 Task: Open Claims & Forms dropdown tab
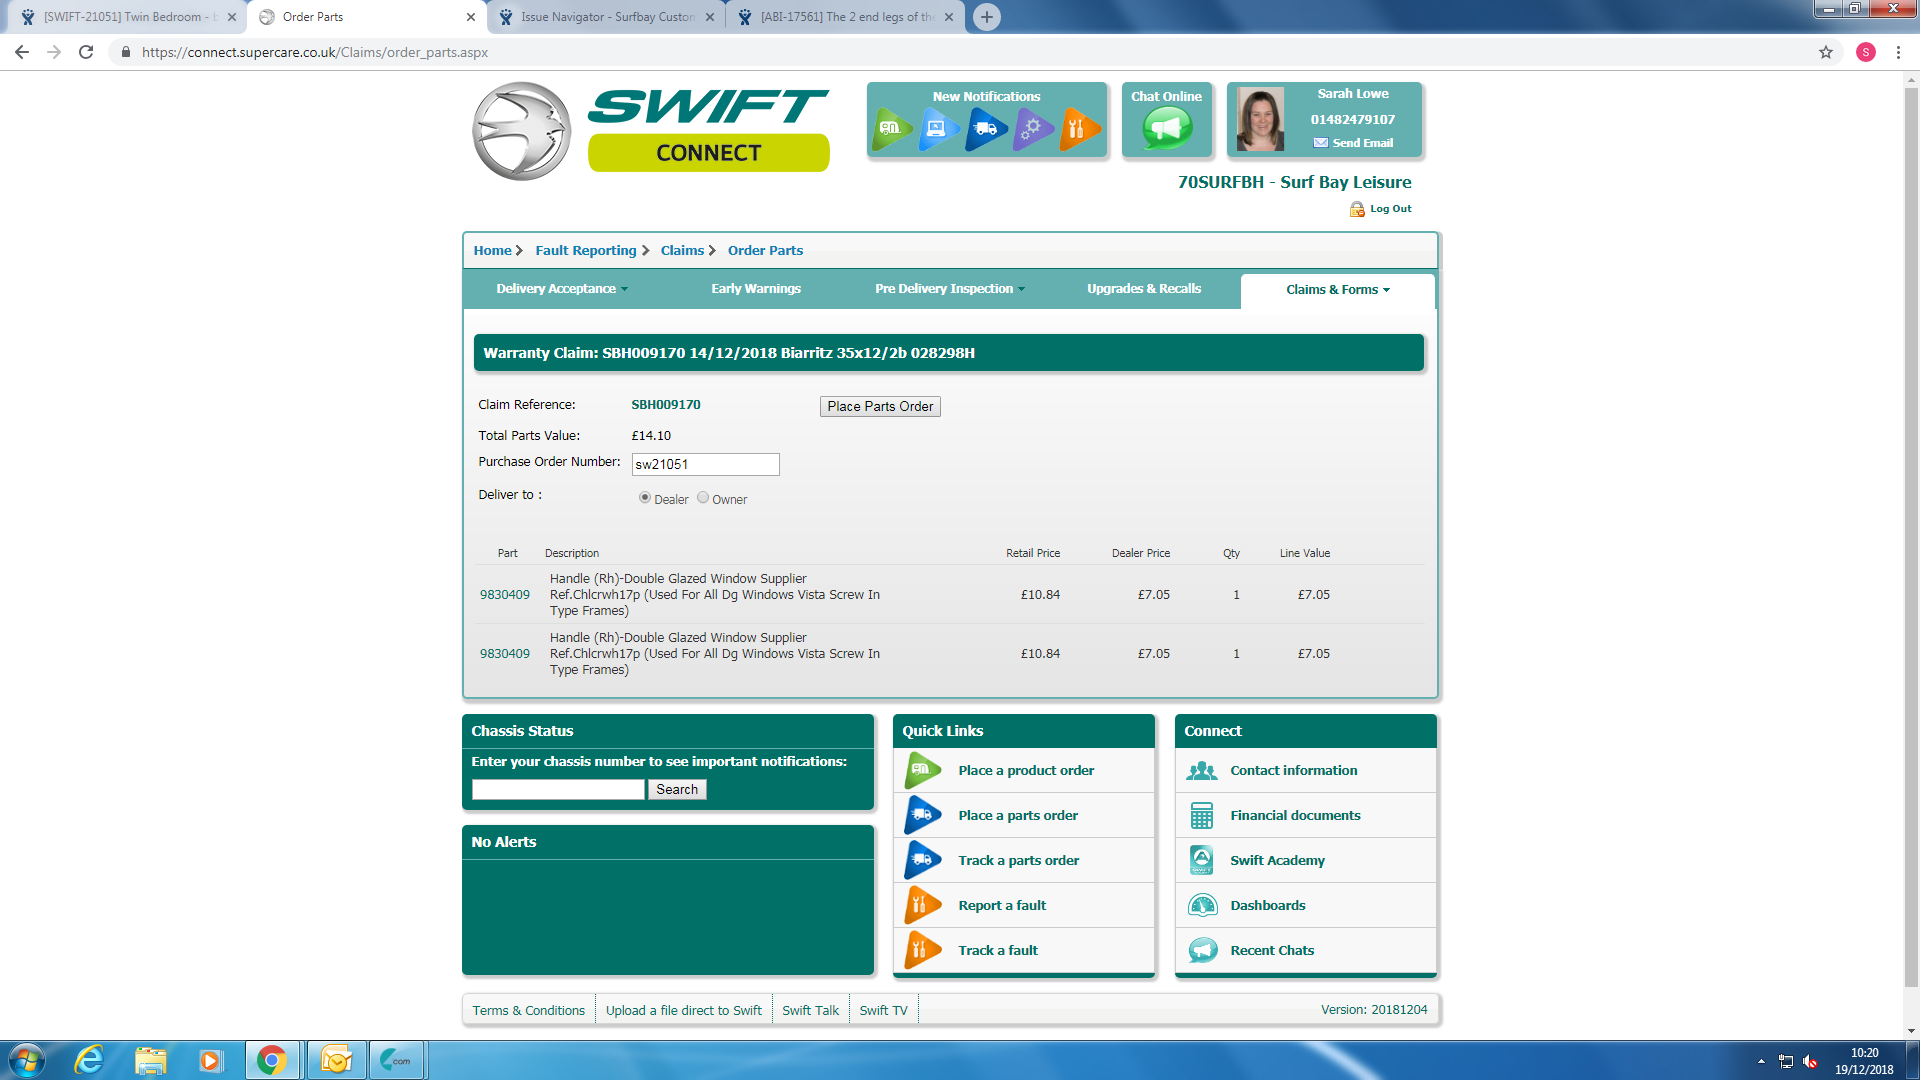pyautogui.click(x=1338, y=290)
